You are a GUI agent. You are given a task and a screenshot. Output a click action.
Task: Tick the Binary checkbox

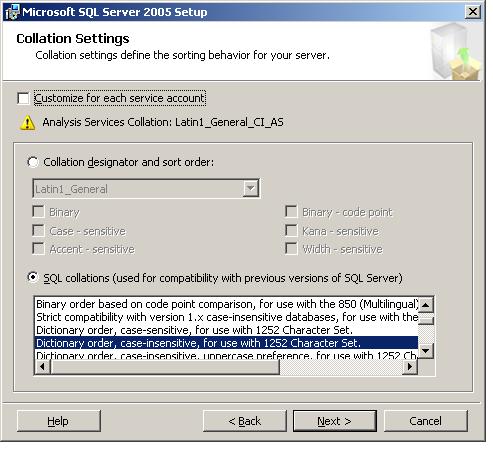[x=38, y=211]
